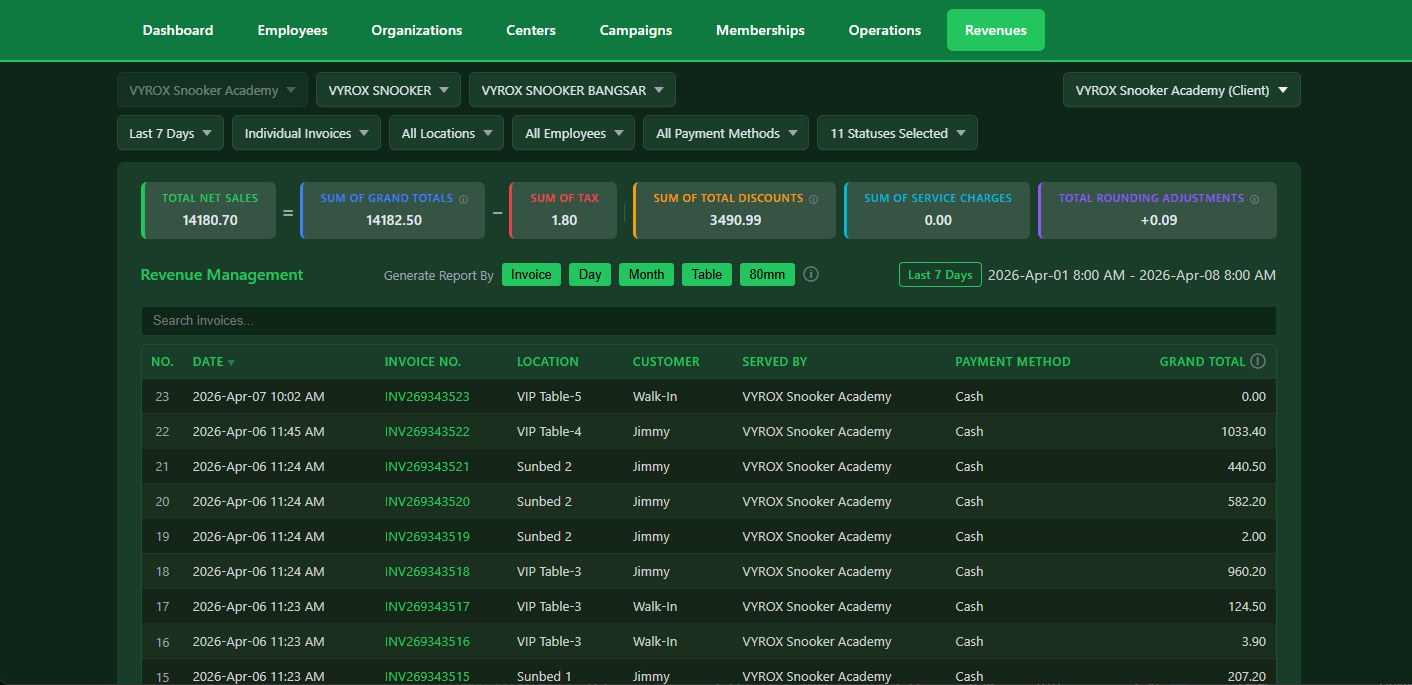Click the info icon next to Grand Total header
Viewport: 1412px width, 685px height.
(1258, 361)
